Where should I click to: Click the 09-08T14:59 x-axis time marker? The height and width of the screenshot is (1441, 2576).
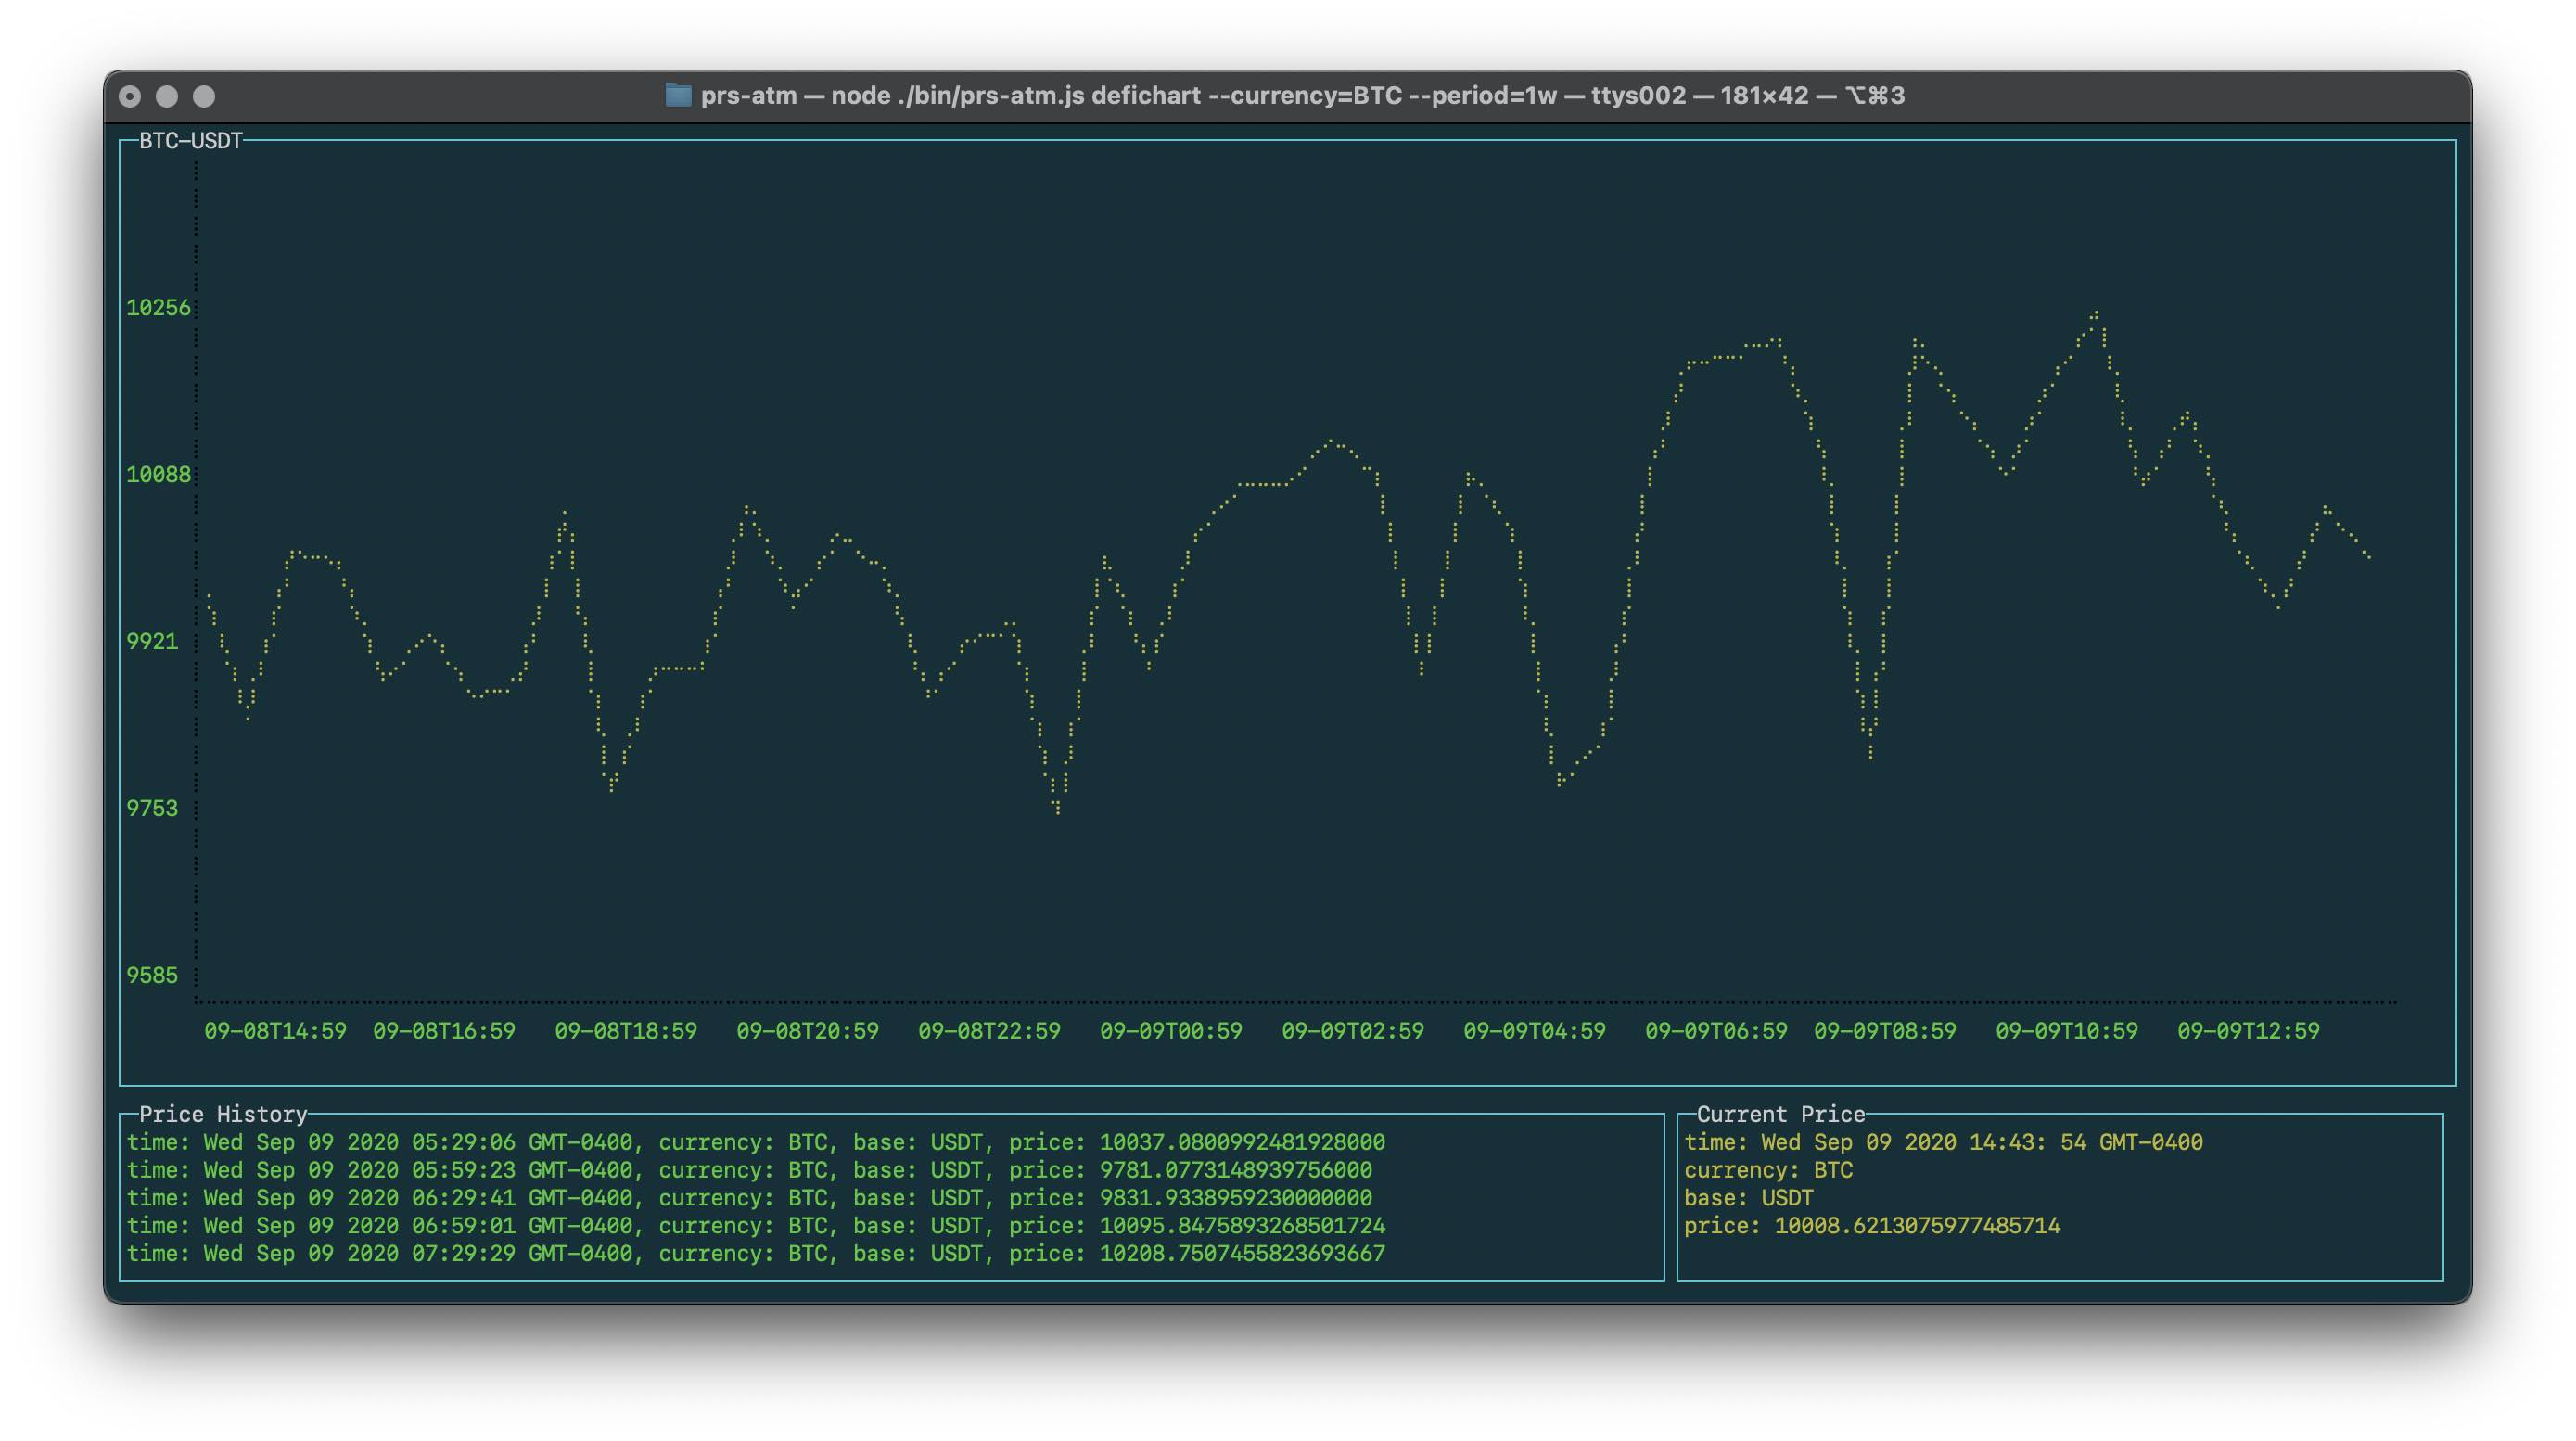click(275, 1031)
